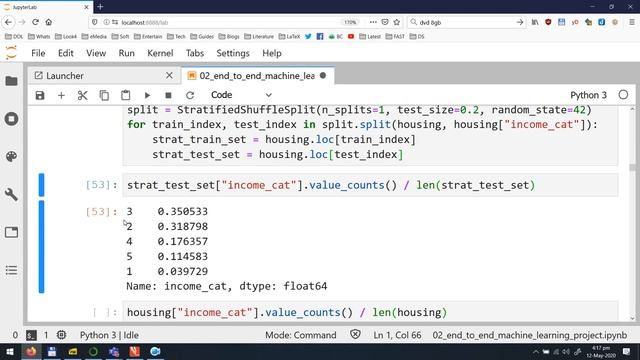The width and height of the screenshot is (640, 360).
Task: Click Mode: Command in status bar
Action: pyautogui.click(x=301, y=335)
